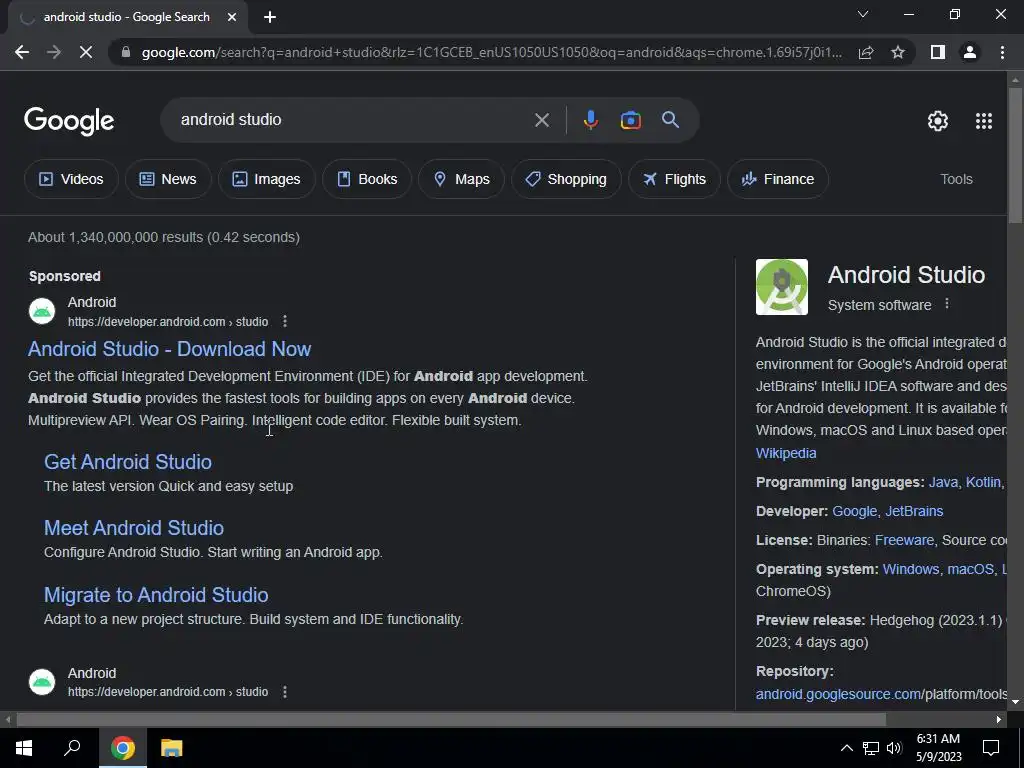Open the network tray icon
This screenshot has height=768, width=1024.
click(871, 748)
